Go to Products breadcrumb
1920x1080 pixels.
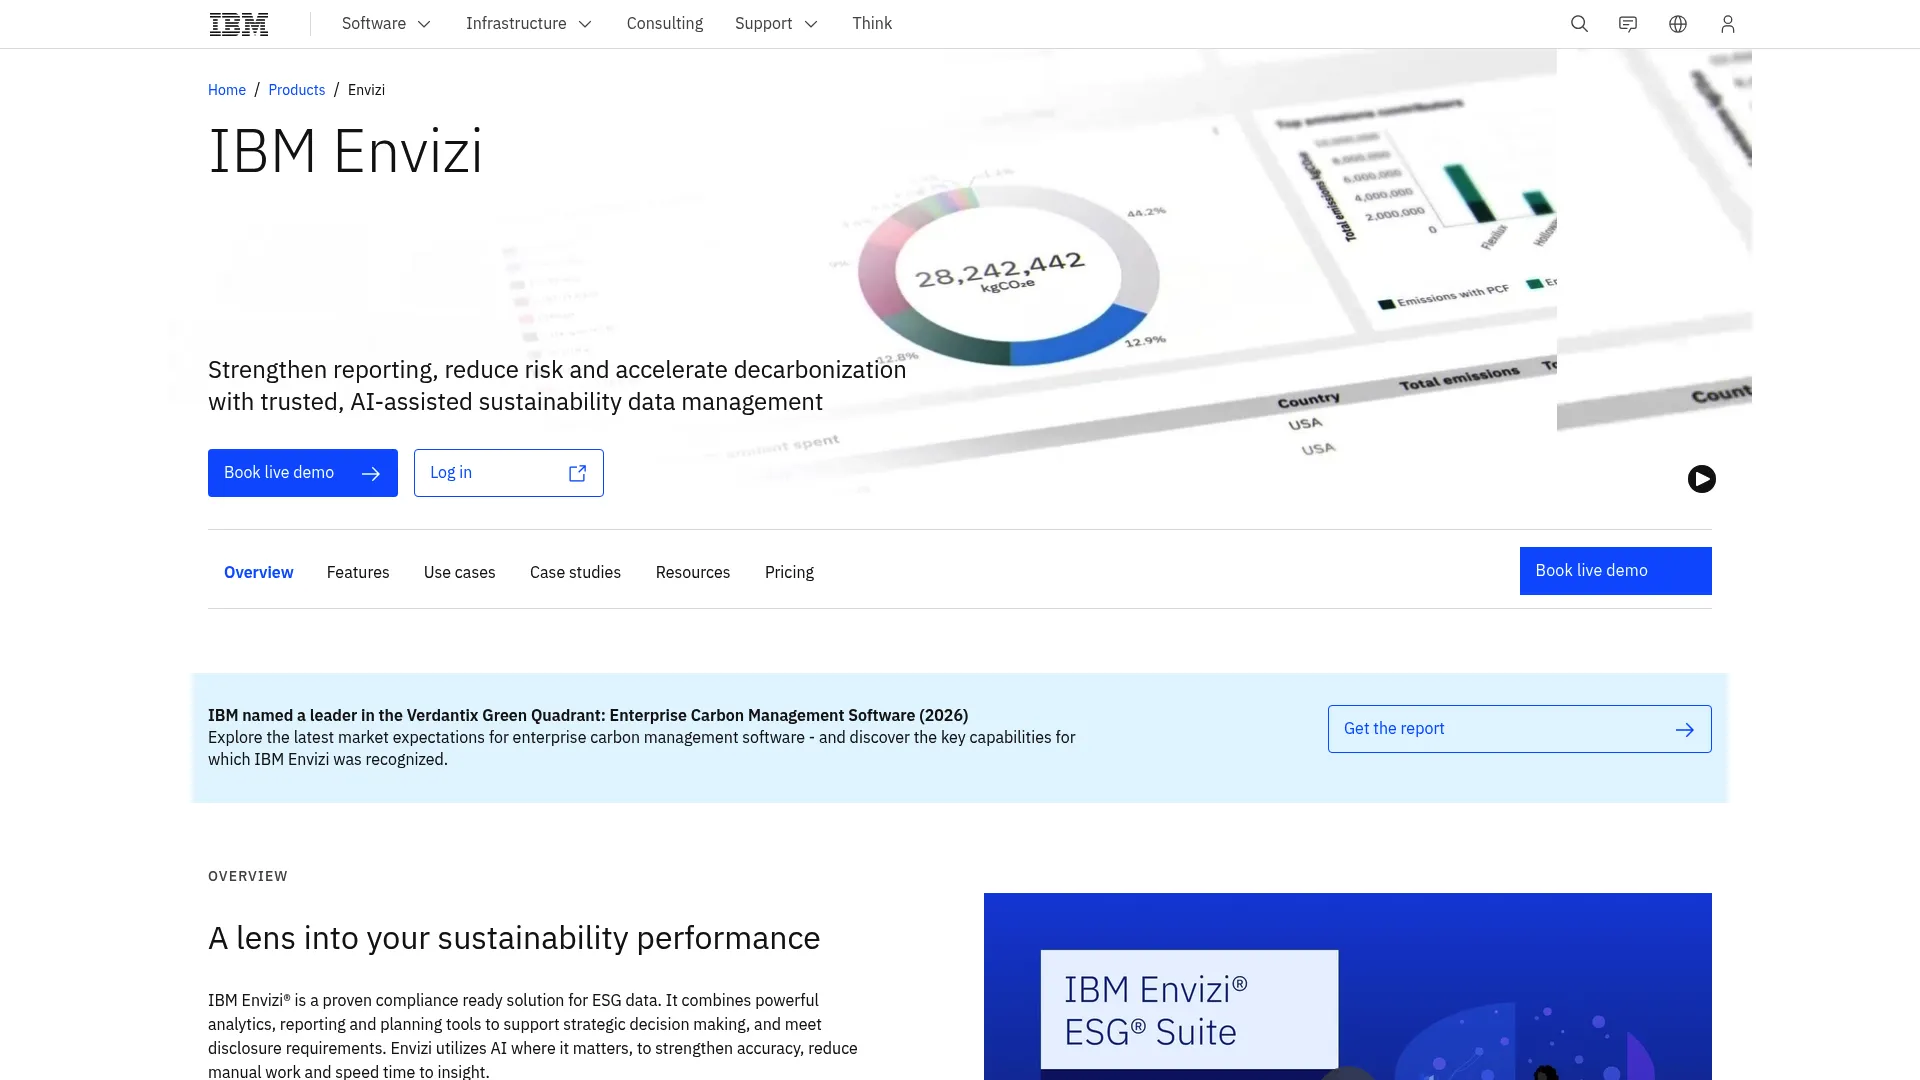(297, 90)
